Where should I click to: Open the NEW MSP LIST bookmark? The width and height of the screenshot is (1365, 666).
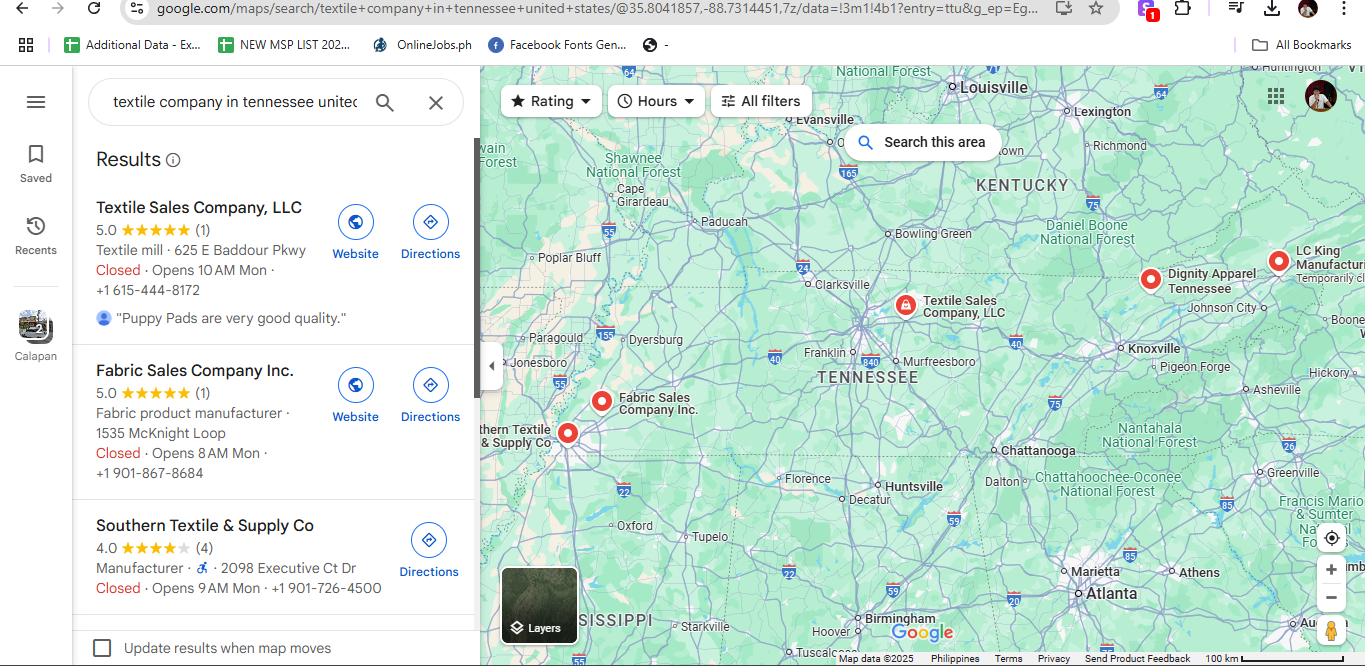pyautogui.click(x=285, y=45)
